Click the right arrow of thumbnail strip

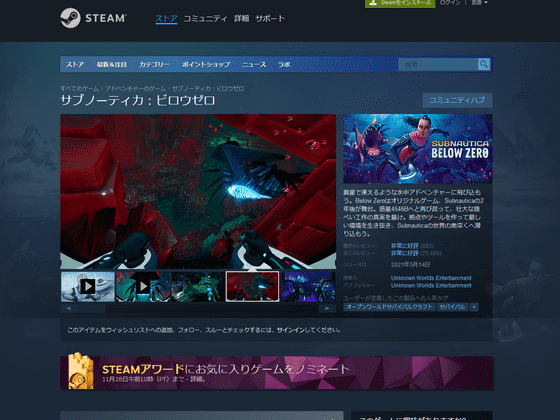pos(327,308)
